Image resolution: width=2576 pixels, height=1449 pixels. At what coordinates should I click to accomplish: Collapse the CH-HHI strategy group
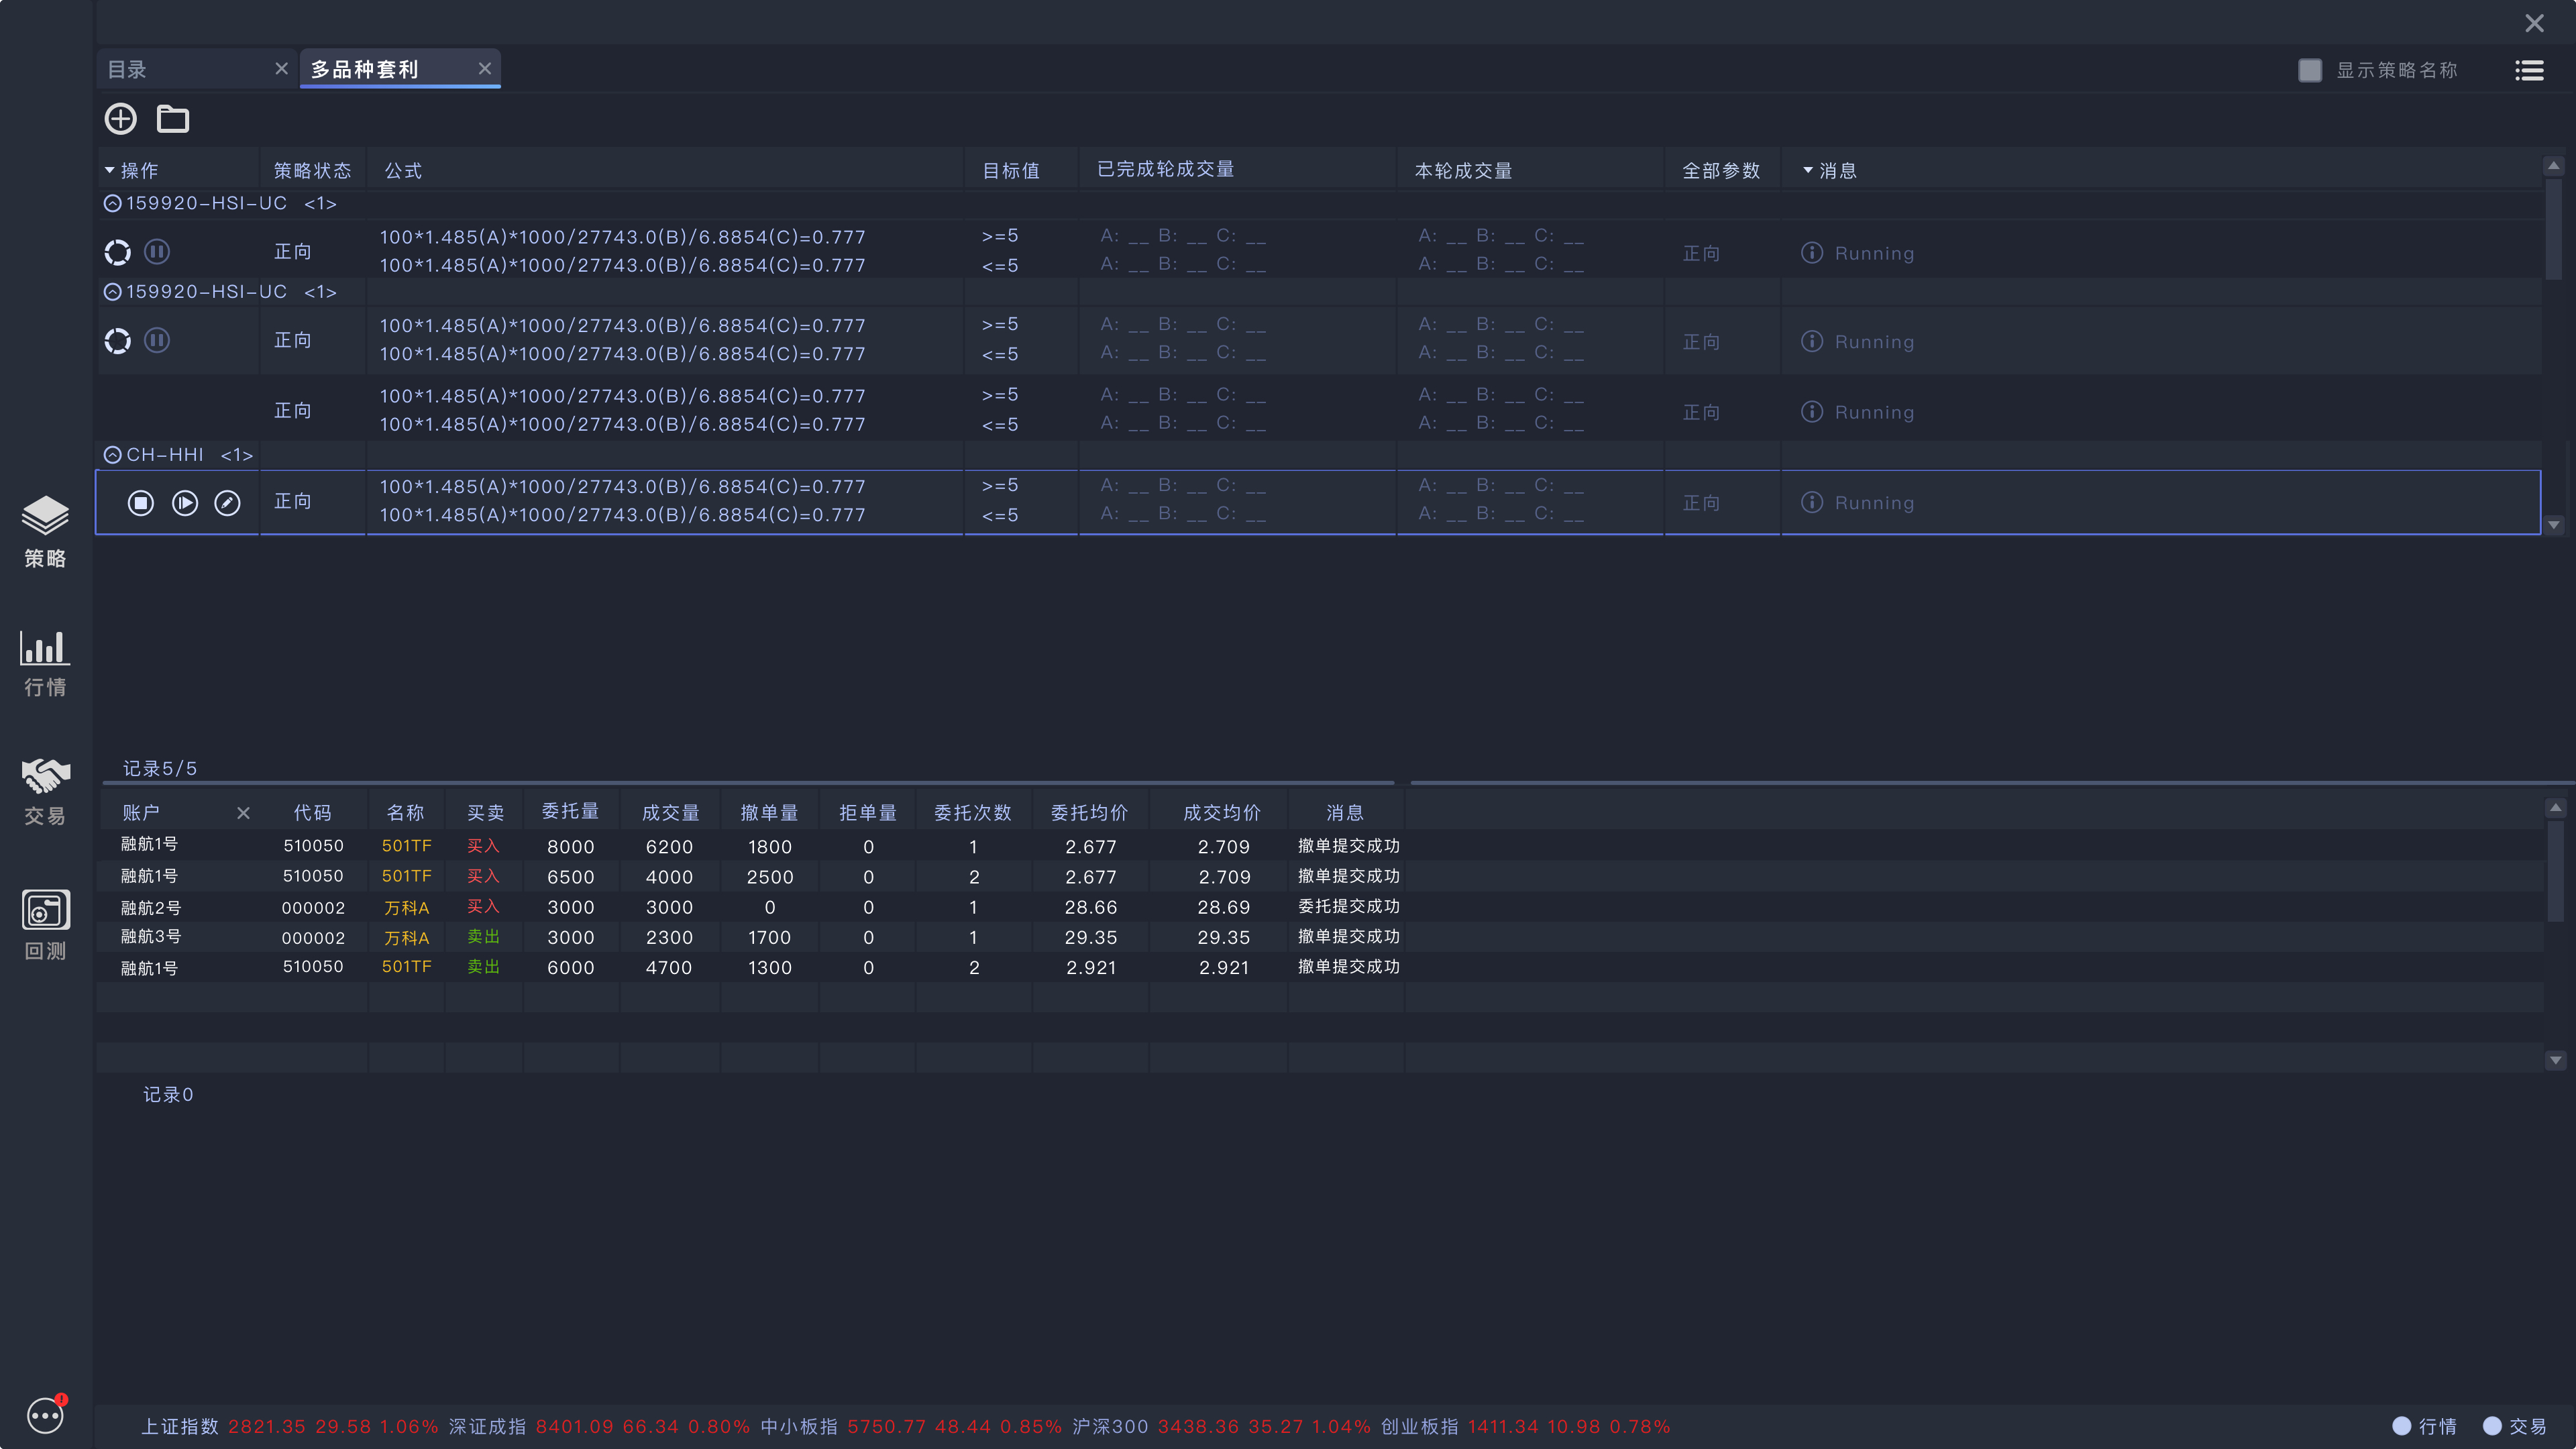(112, 455)
